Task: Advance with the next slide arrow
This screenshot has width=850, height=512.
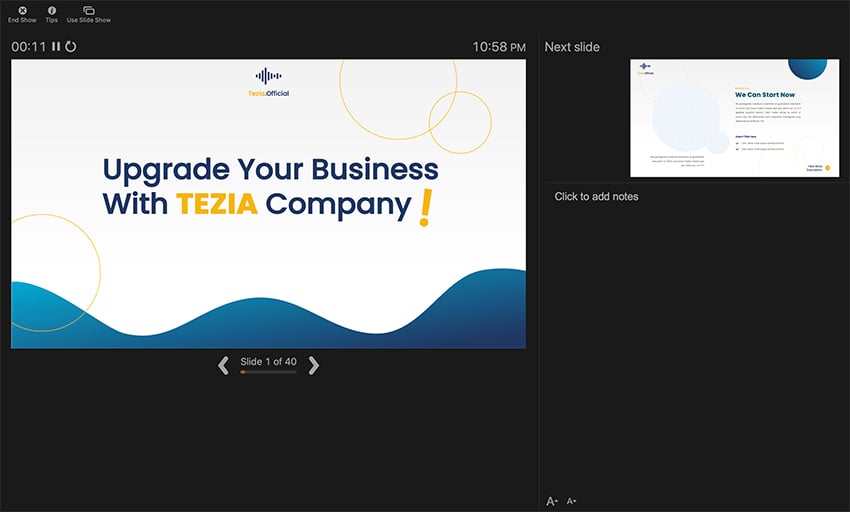Action: [x=314, y=366]
